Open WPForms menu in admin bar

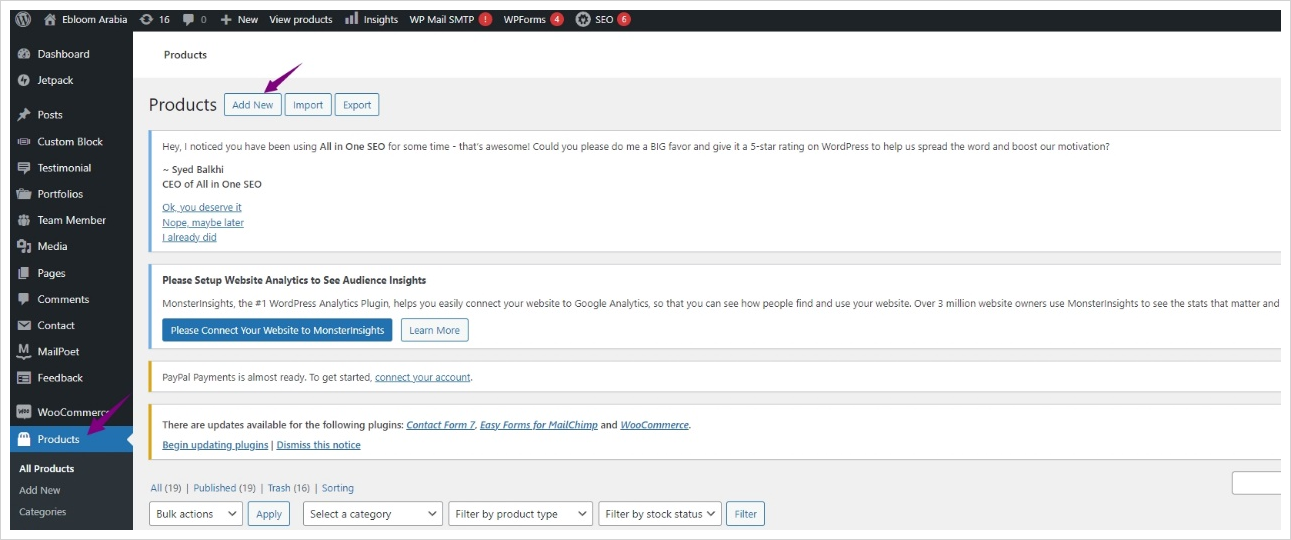tap(524, 19)
